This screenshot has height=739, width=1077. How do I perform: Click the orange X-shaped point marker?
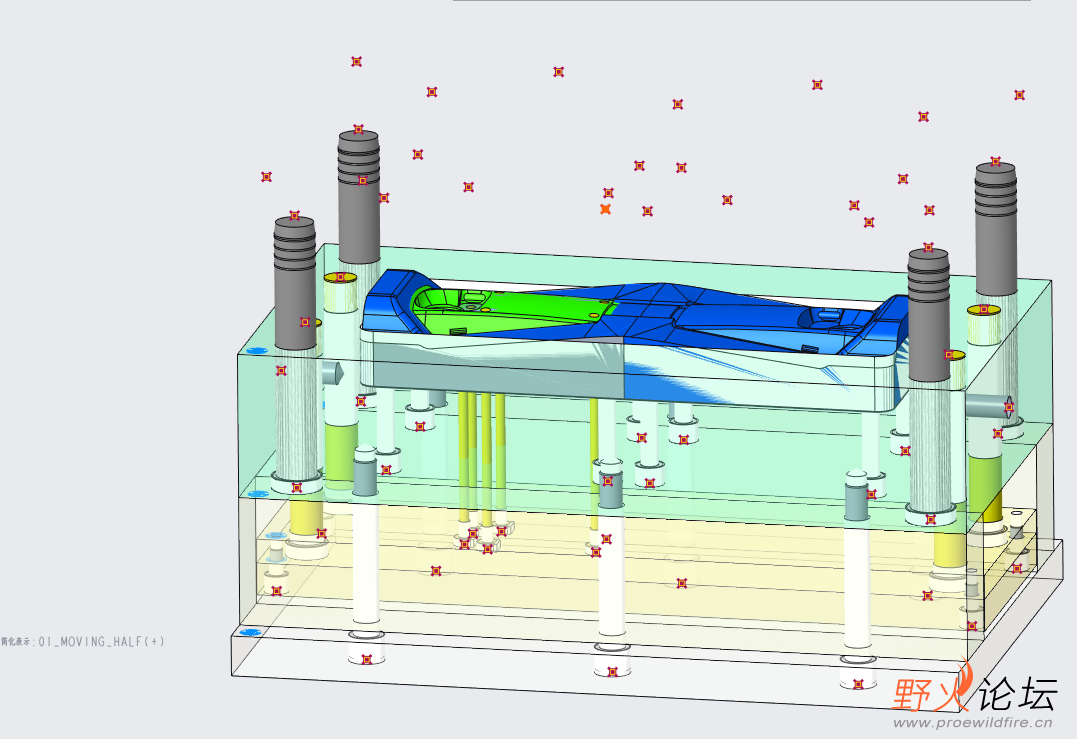(605, 209)
